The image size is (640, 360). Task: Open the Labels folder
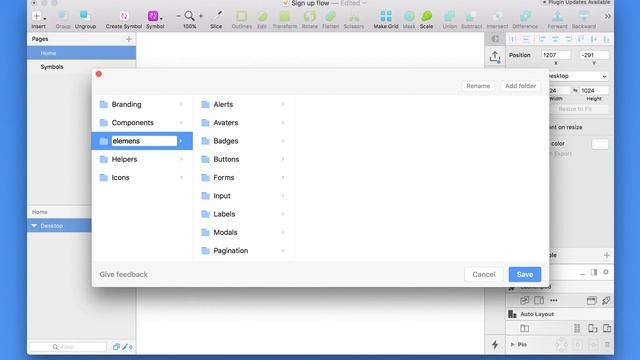244,214
